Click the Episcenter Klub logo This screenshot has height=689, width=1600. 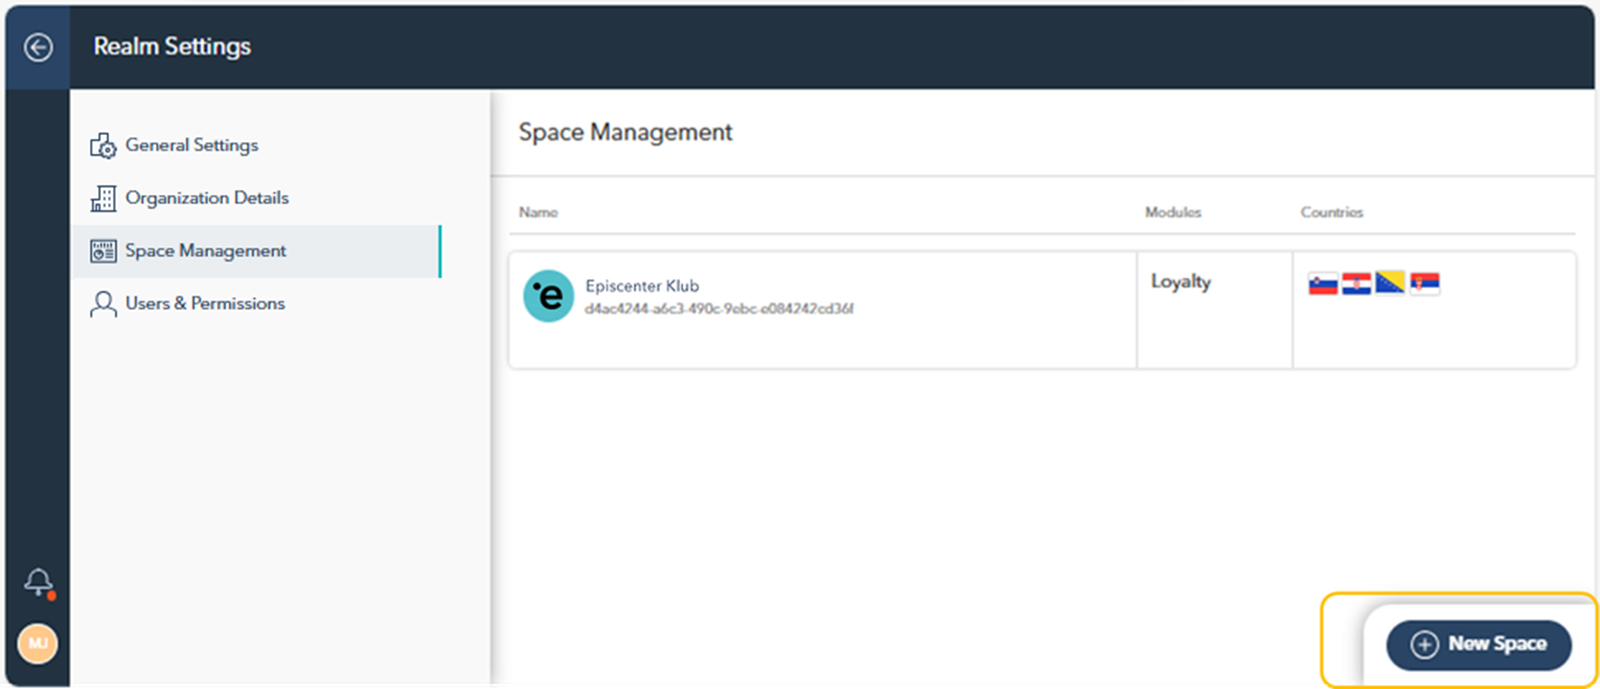tap(548, 296)
